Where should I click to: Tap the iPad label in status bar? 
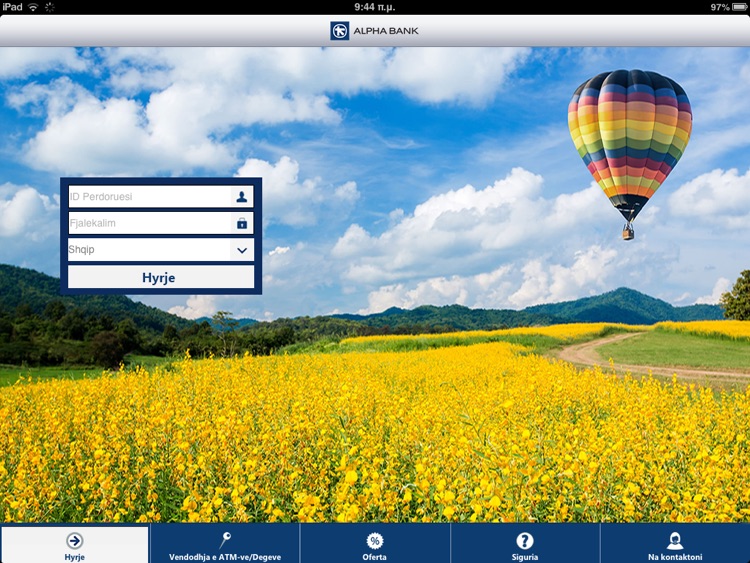pos(11,7)
